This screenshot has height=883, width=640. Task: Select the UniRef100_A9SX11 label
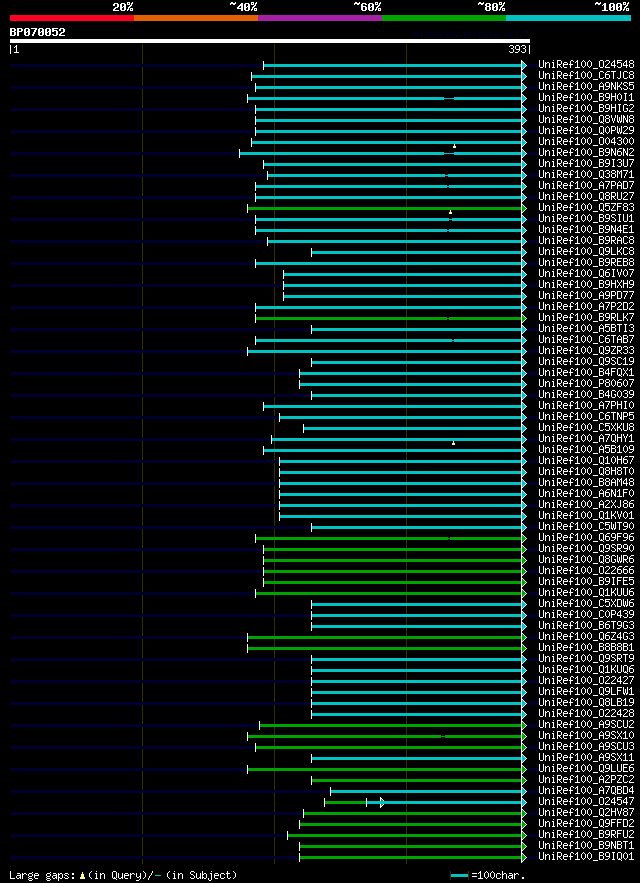[x=586, y=758]
